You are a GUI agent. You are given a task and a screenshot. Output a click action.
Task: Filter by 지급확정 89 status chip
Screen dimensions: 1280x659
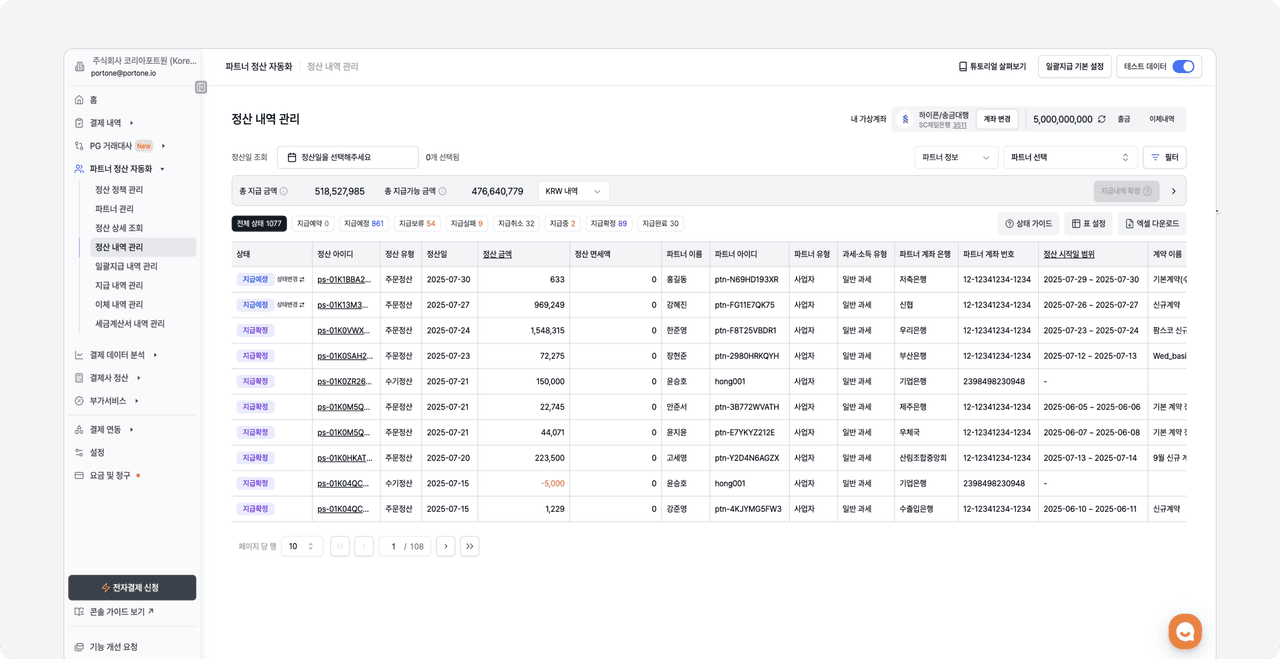608,224
